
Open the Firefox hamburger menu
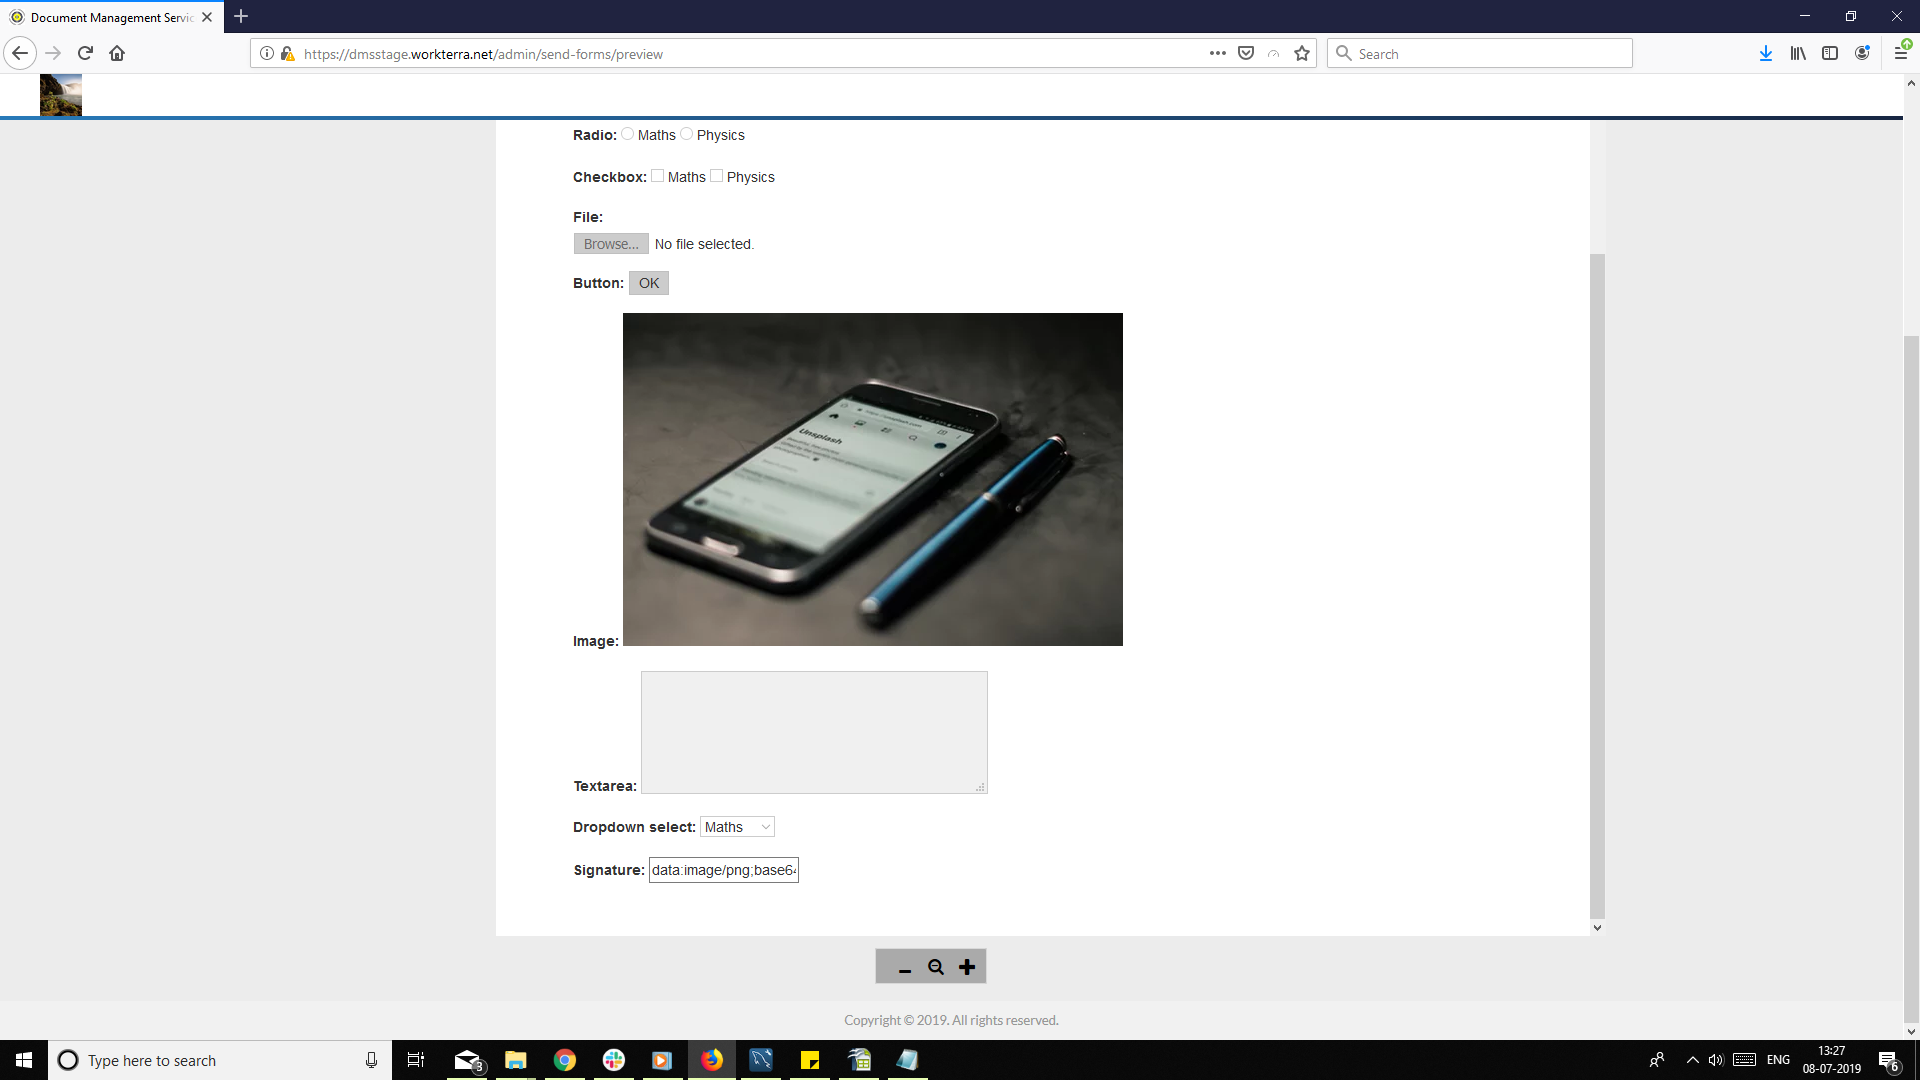tap(1901, 54)
